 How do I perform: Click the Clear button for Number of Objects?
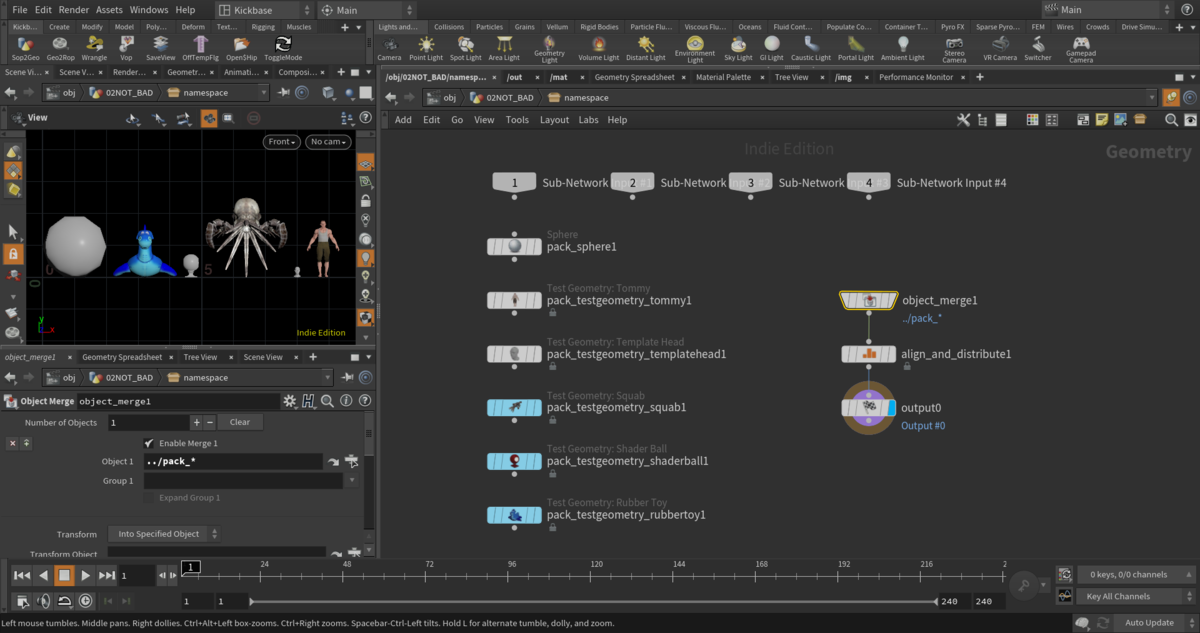pyautogui.click(x=240, y=423)
